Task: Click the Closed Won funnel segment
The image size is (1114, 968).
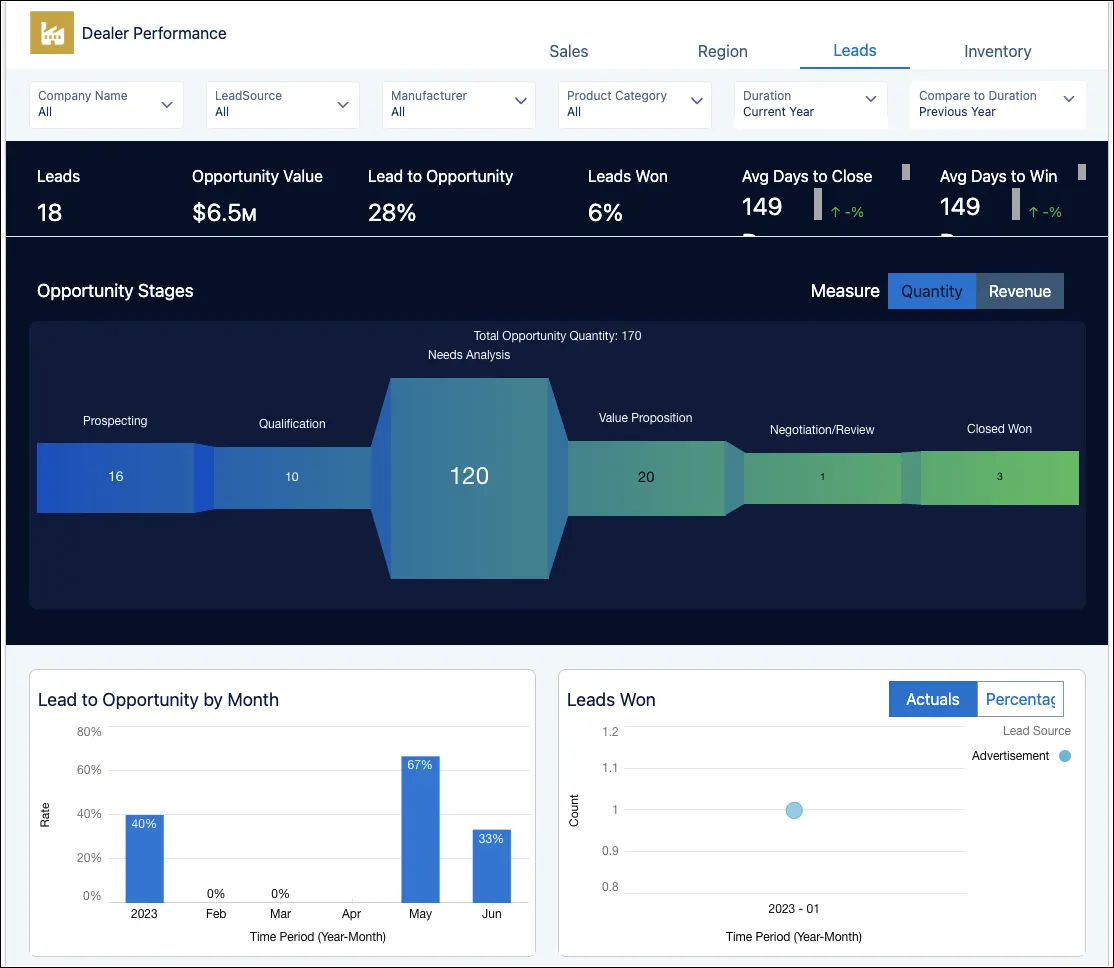Action: click(x=999, y=478)
